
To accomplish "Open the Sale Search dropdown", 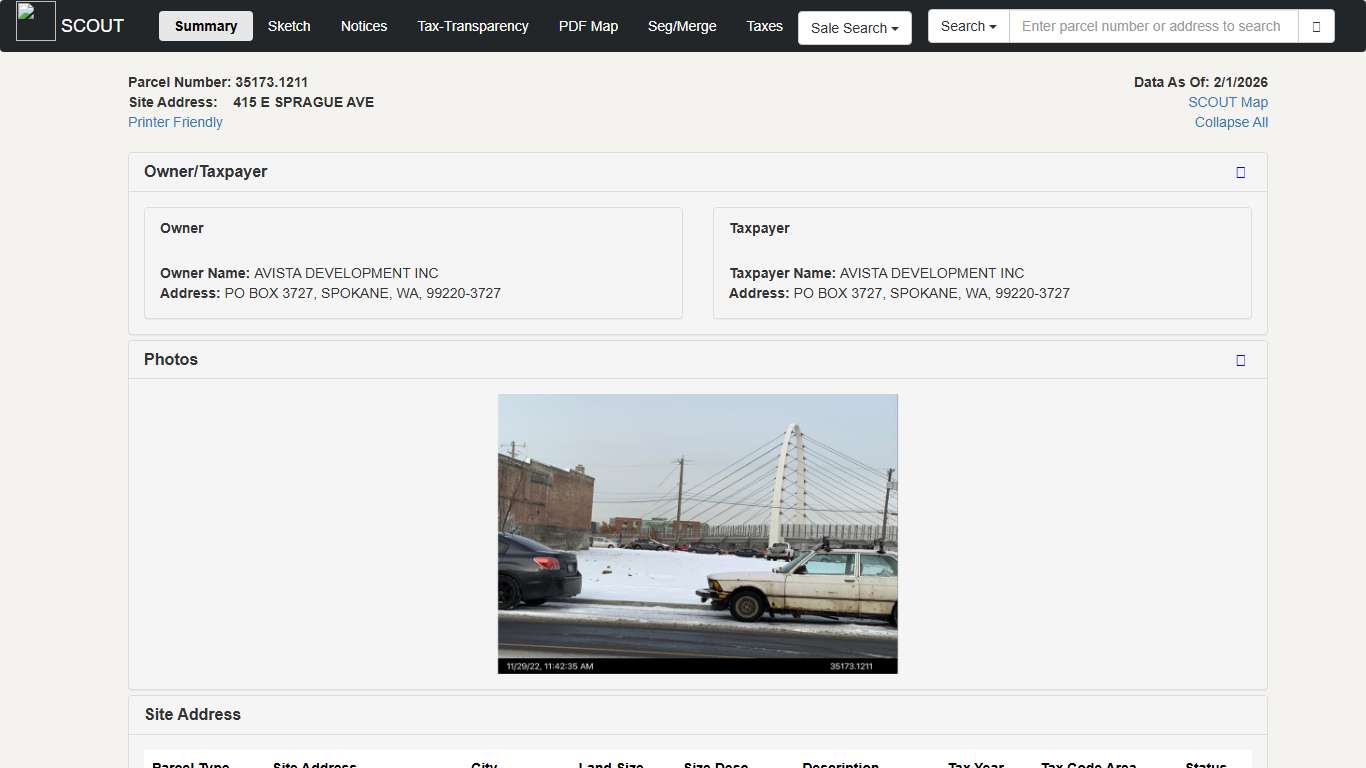I will click(854, 28).
